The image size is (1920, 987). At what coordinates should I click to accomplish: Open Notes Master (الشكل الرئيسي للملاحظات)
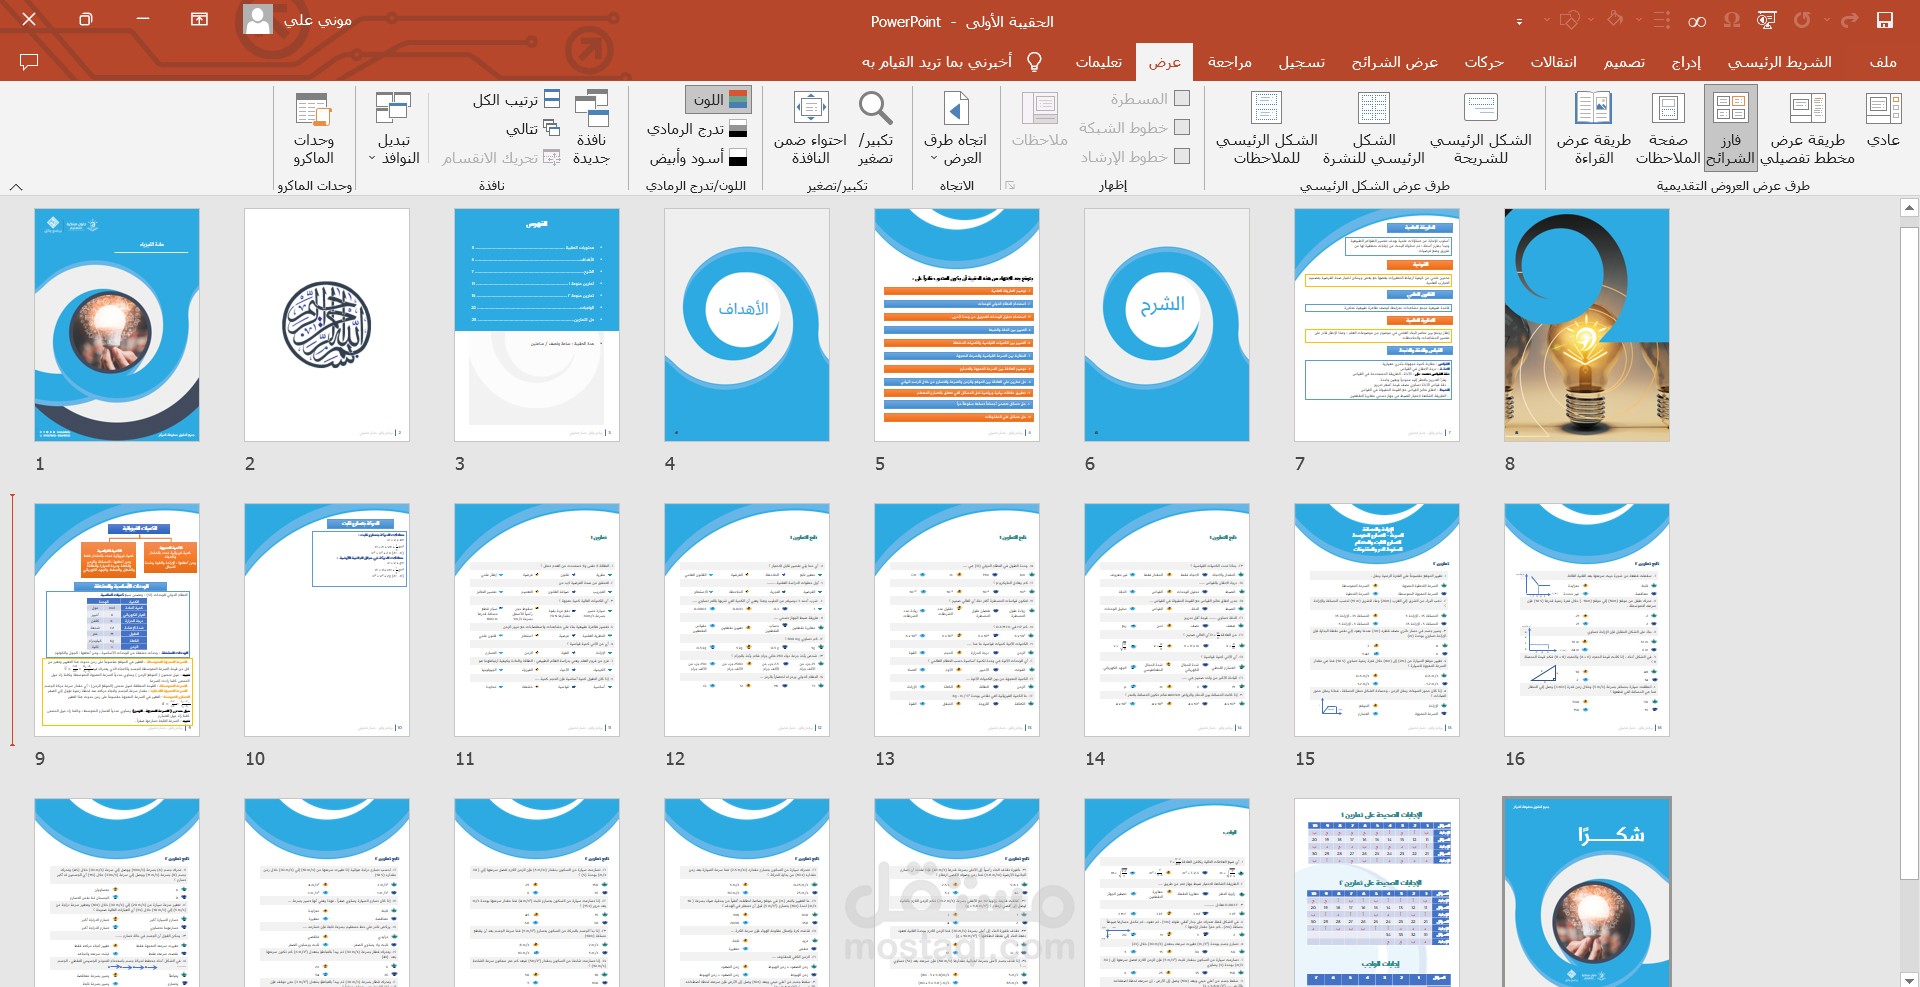(x=1267, y=129)
